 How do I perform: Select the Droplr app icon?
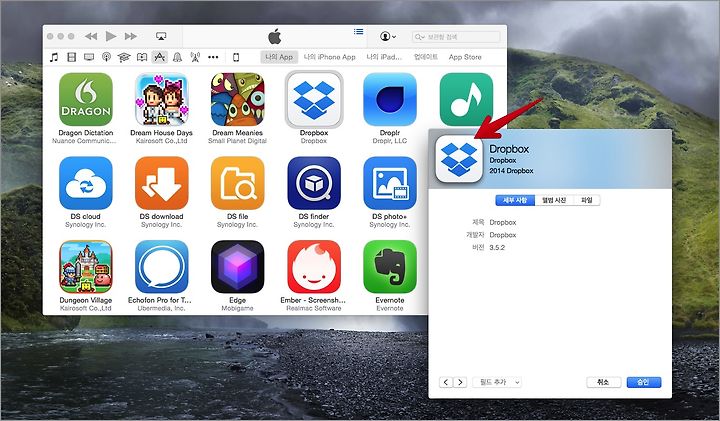tap(390, 99)
